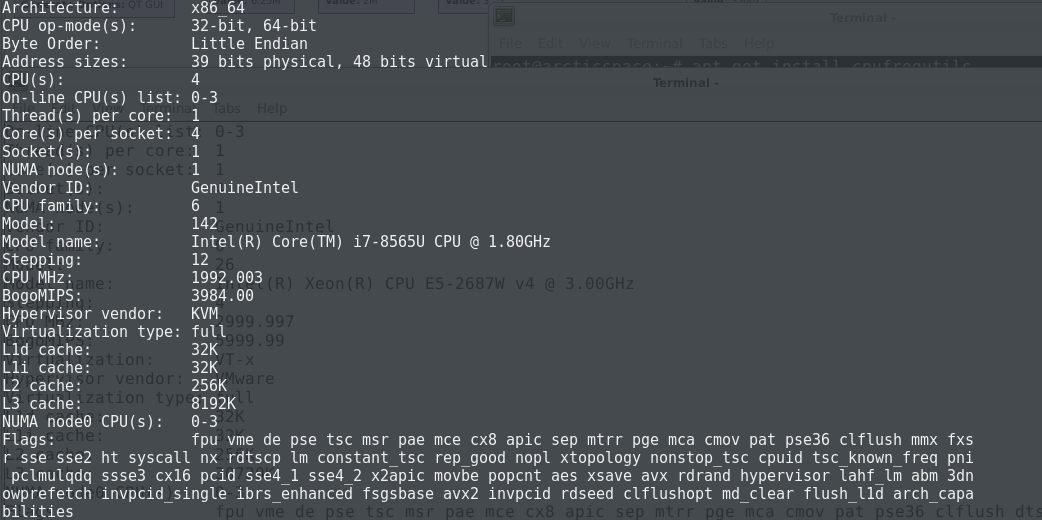Click the faded VMware hypervisor vendor text
Image resolution: width=1042 pixels, height=520 pixels.
pos(245,379)
